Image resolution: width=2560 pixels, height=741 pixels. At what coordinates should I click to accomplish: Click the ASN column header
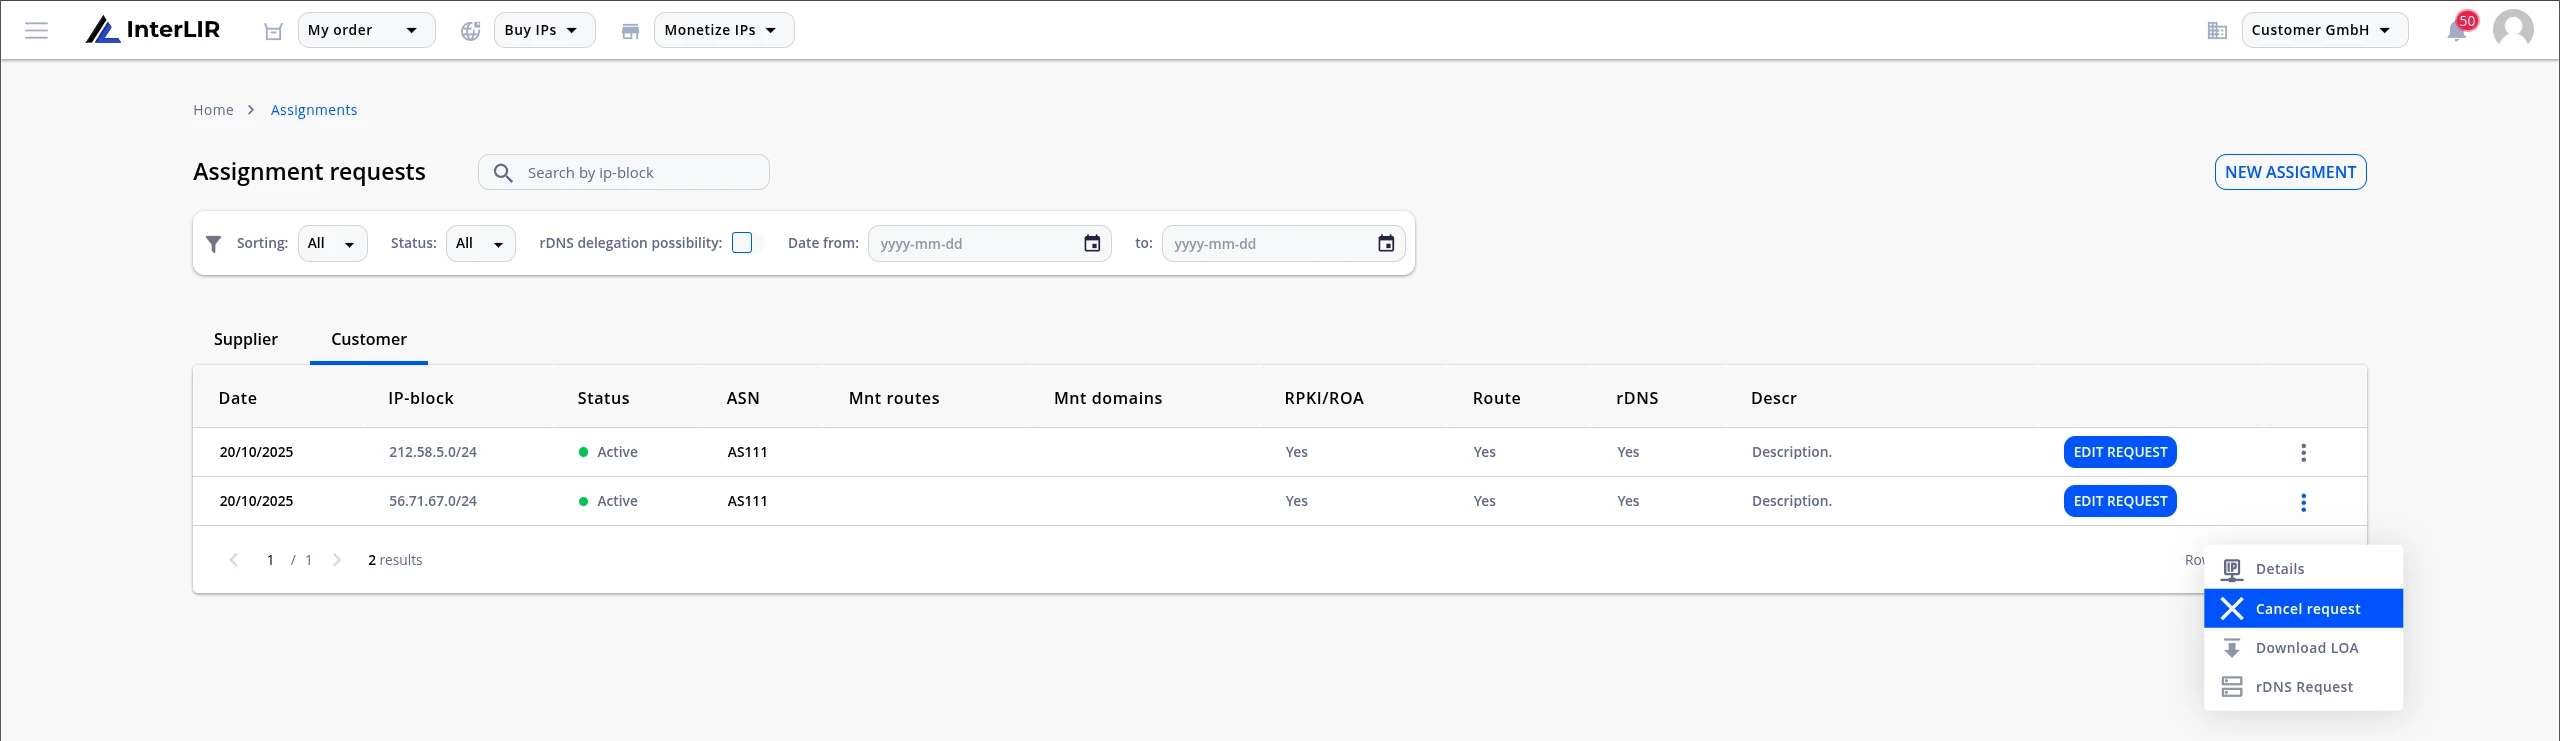point(743,398)
